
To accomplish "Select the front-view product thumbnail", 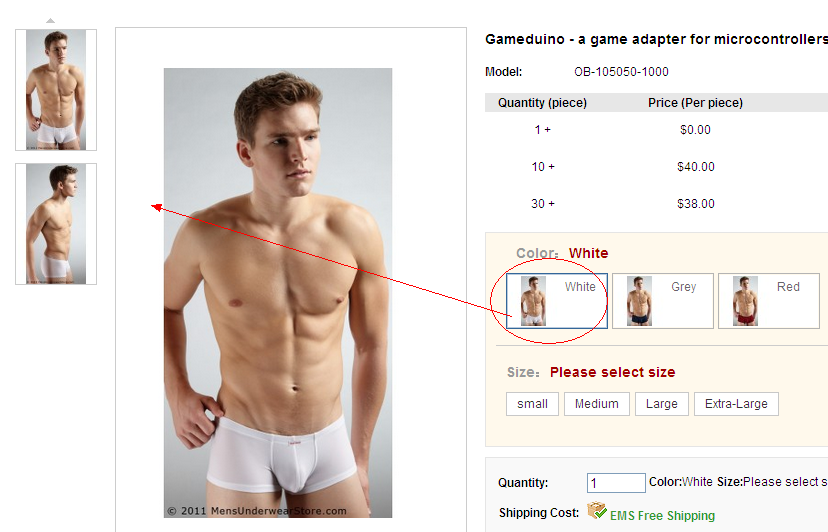I will (56, 90).
